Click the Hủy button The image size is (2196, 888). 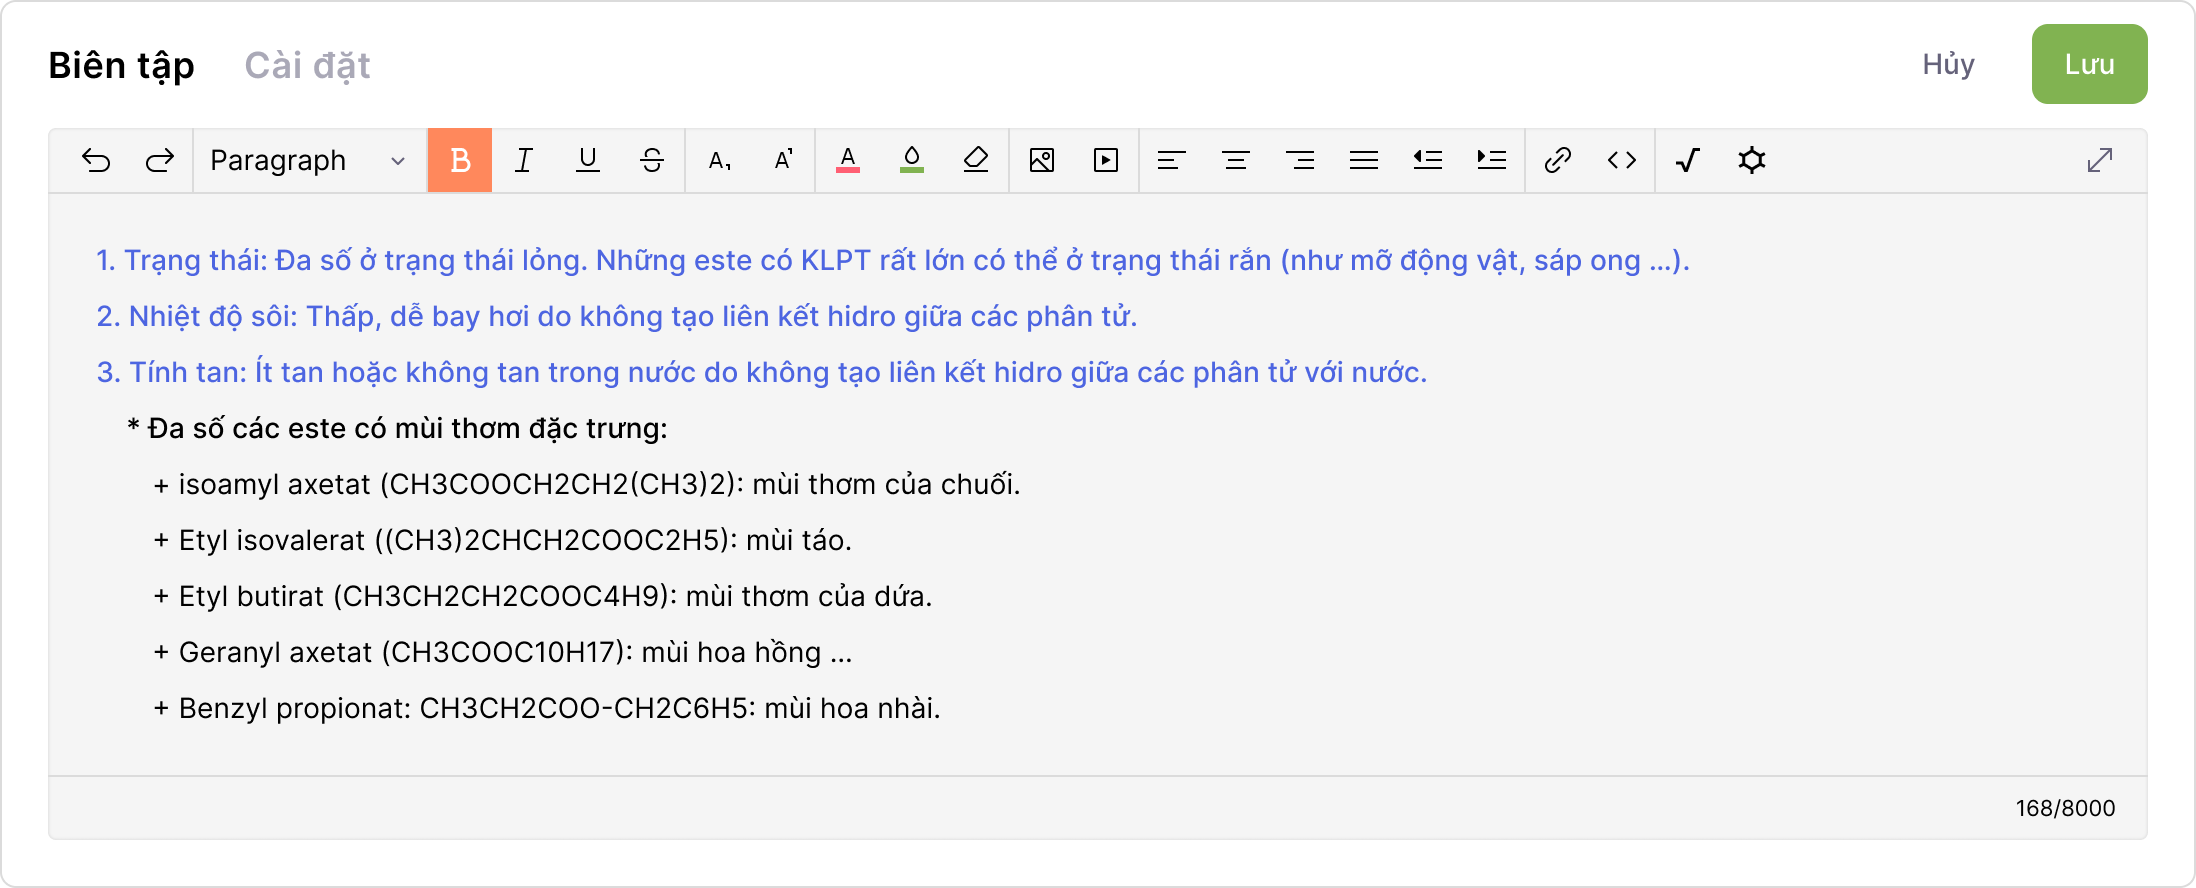point(1948,64)
